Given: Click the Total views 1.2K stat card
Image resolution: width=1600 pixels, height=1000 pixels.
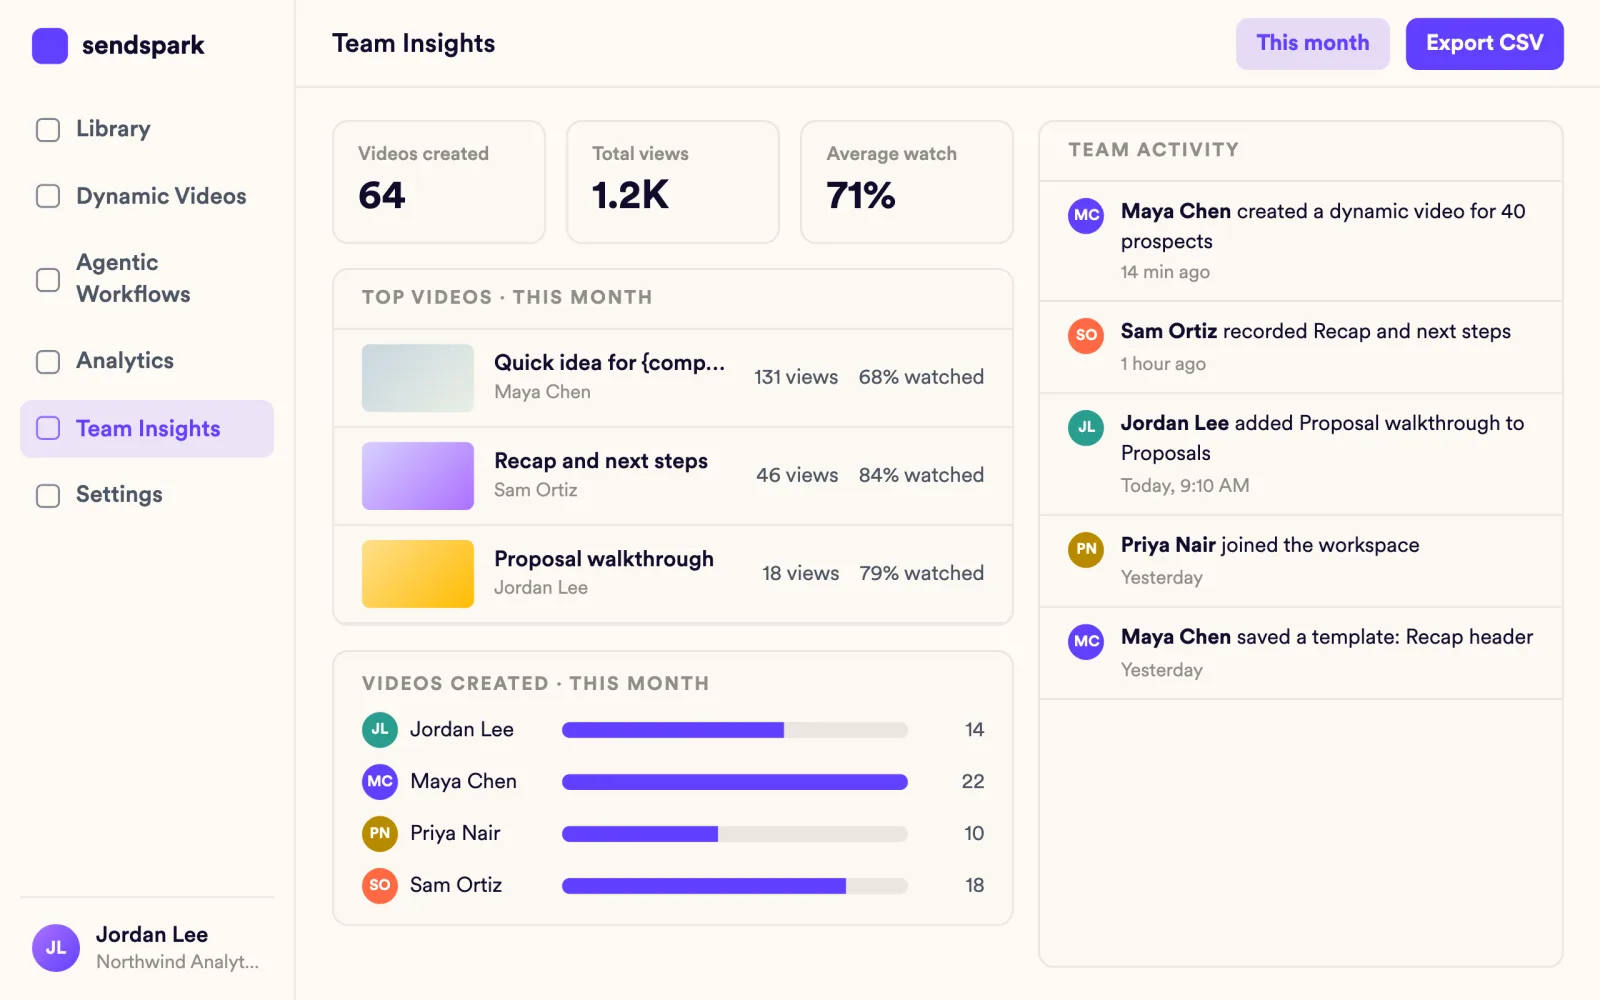Looking at the screenshot, I should [673, 182].
